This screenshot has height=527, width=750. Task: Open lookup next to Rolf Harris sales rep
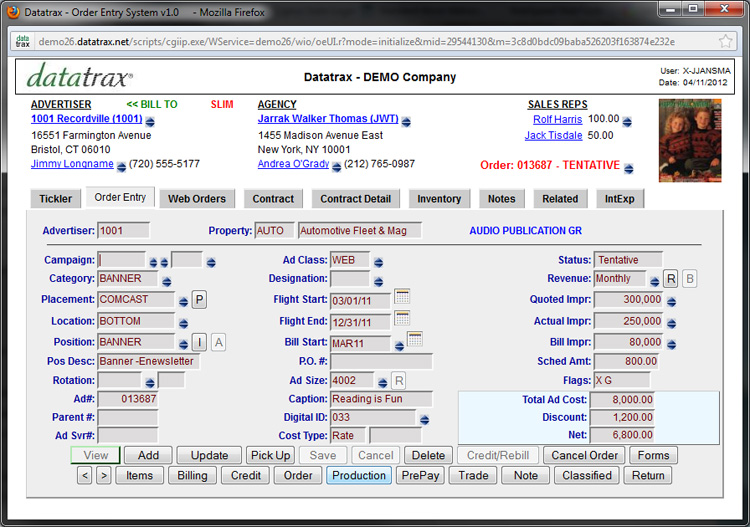(627, 122)
